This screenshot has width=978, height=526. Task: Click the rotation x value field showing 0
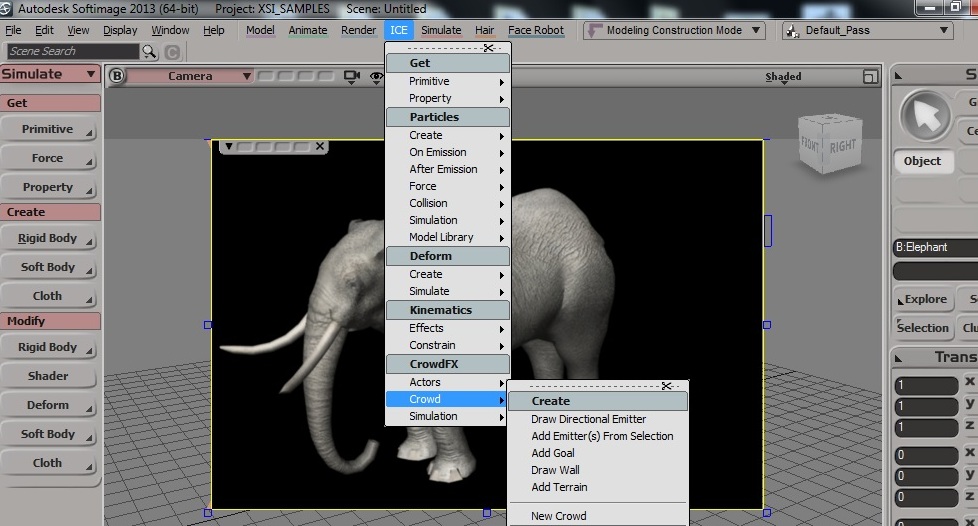click(926, 455)
